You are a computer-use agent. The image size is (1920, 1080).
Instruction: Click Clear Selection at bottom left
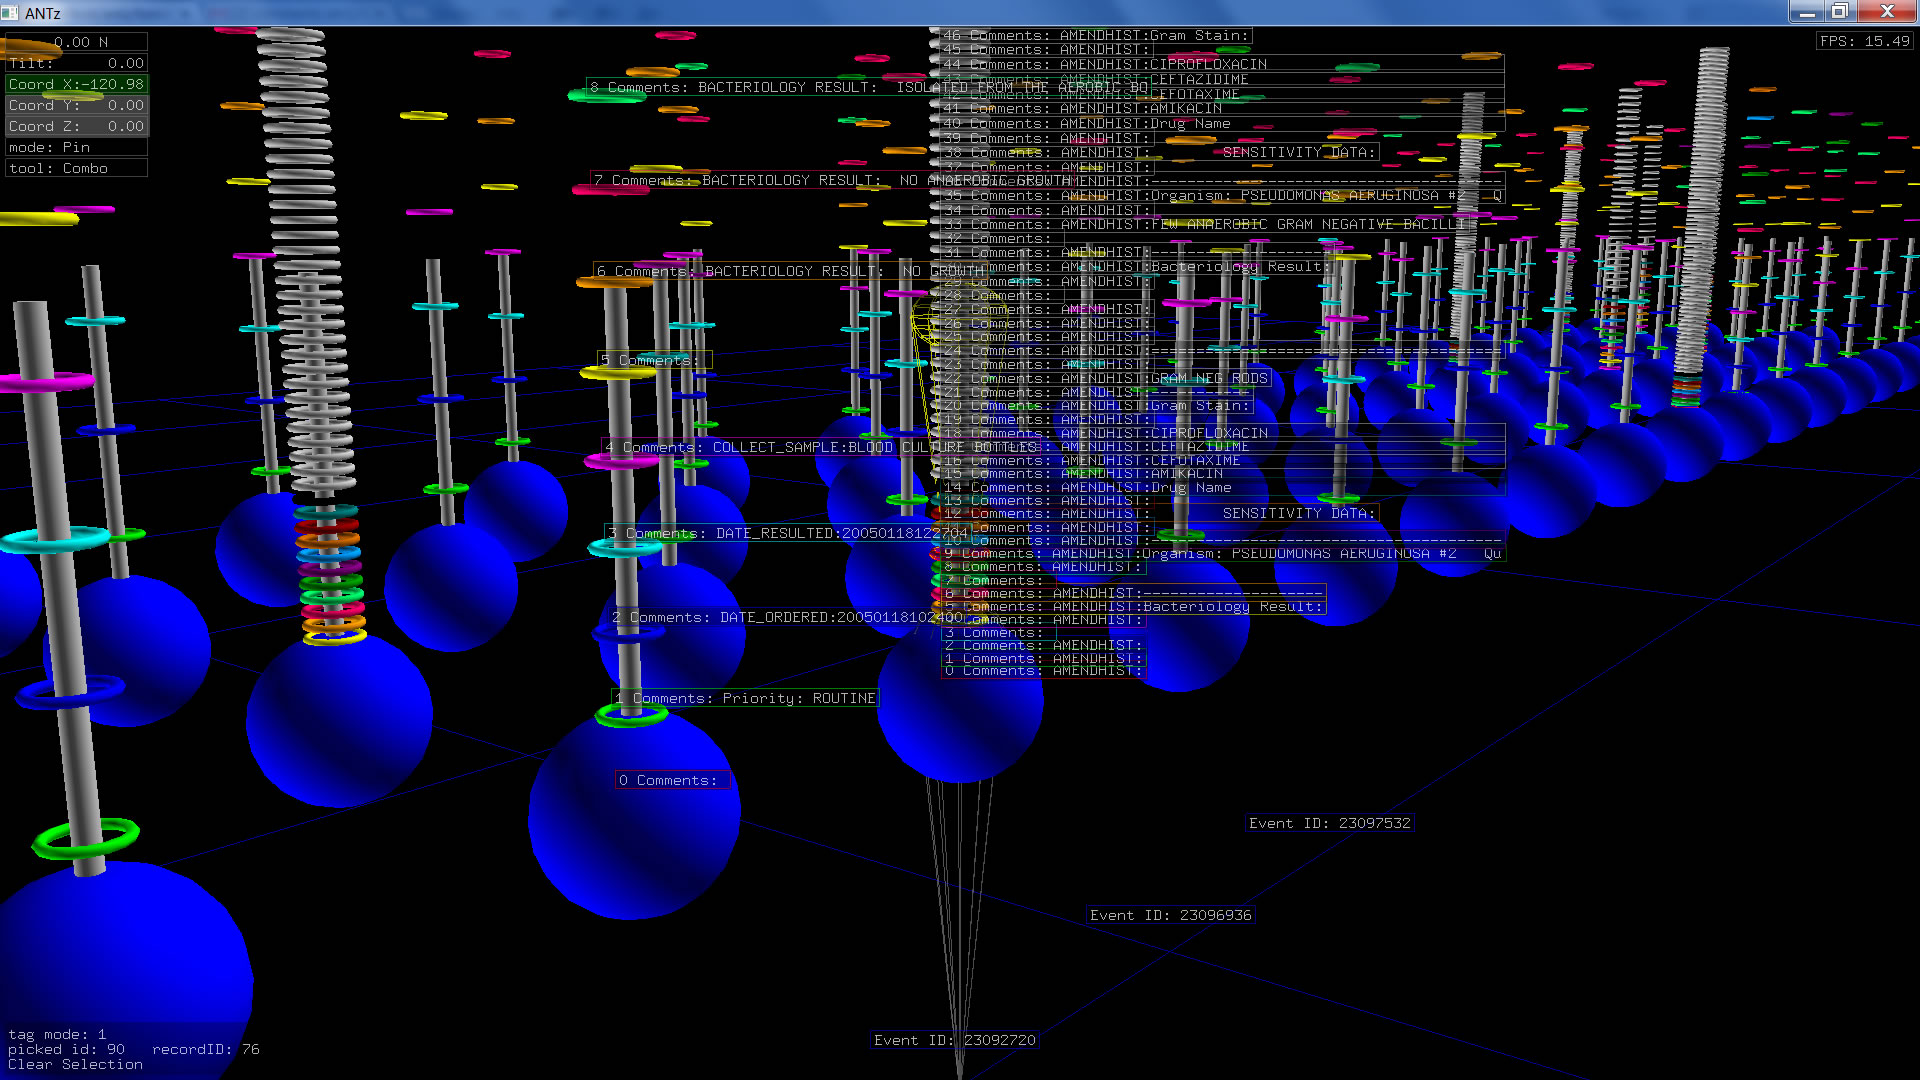point(75,1064)
